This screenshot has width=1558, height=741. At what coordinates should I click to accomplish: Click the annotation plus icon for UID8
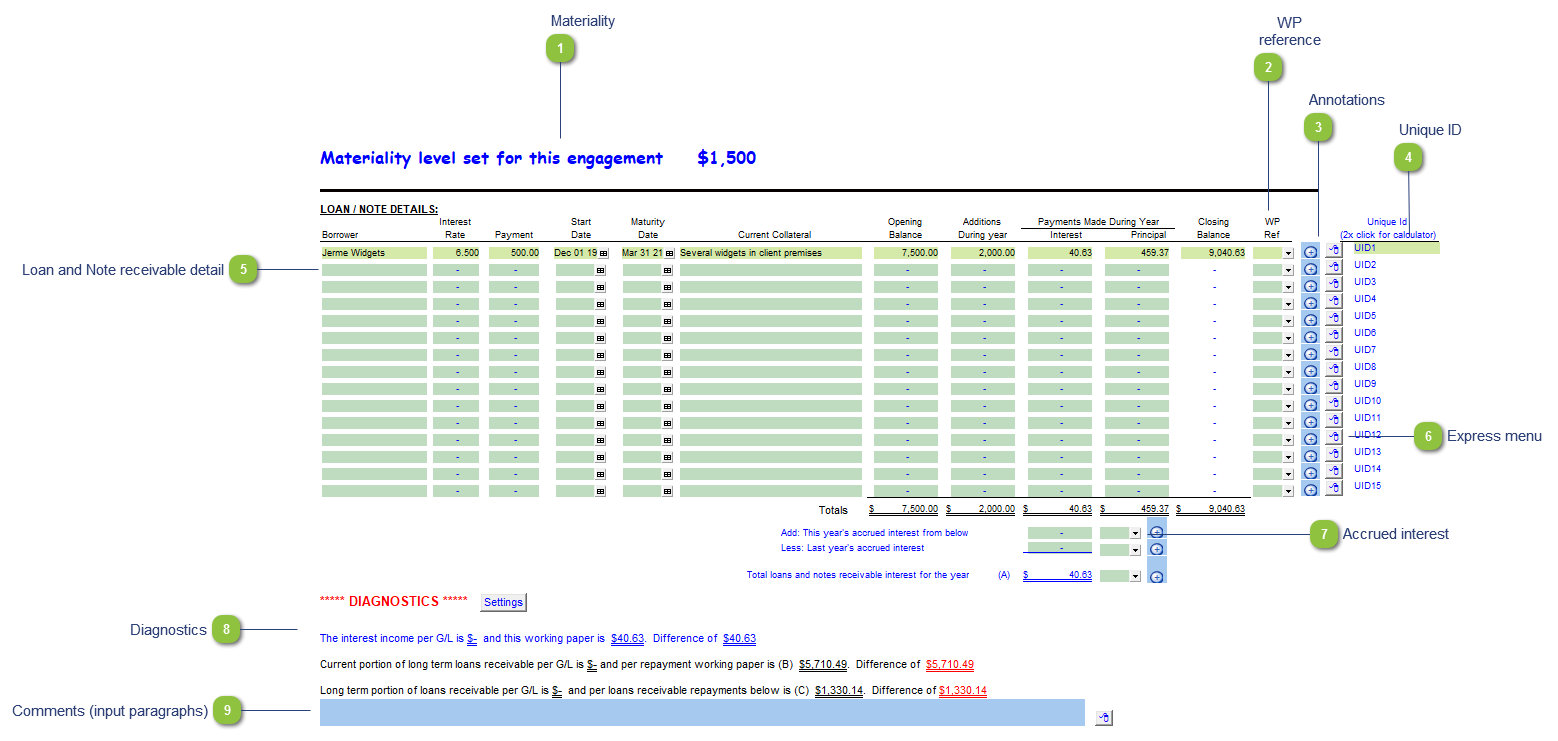(x=1310, y=372)
